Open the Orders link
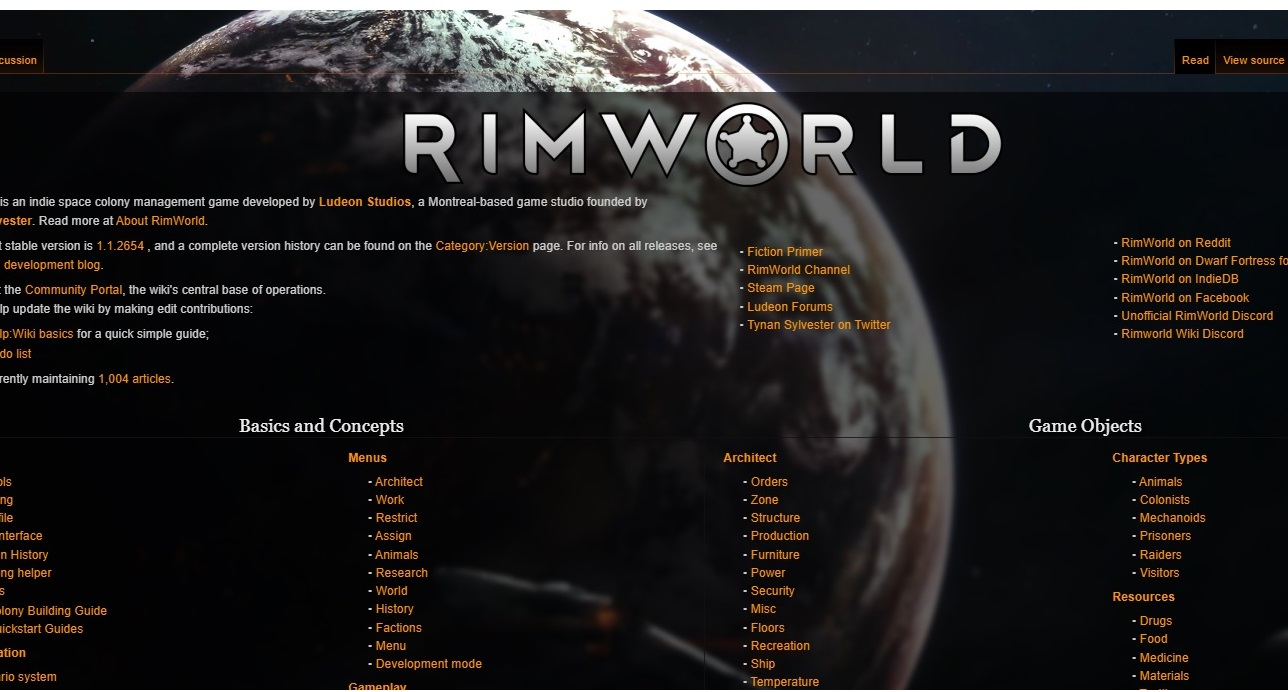The height and width of the screenshot is (692, 1288). (769, 482)
